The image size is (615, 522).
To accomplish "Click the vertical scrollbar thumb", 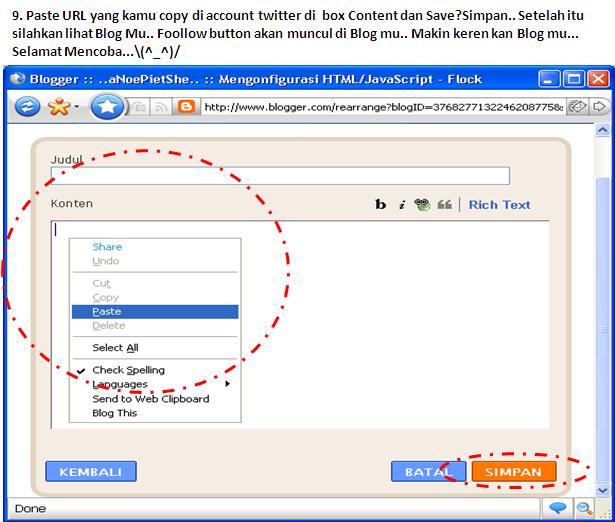I will [x=603, y=329].
